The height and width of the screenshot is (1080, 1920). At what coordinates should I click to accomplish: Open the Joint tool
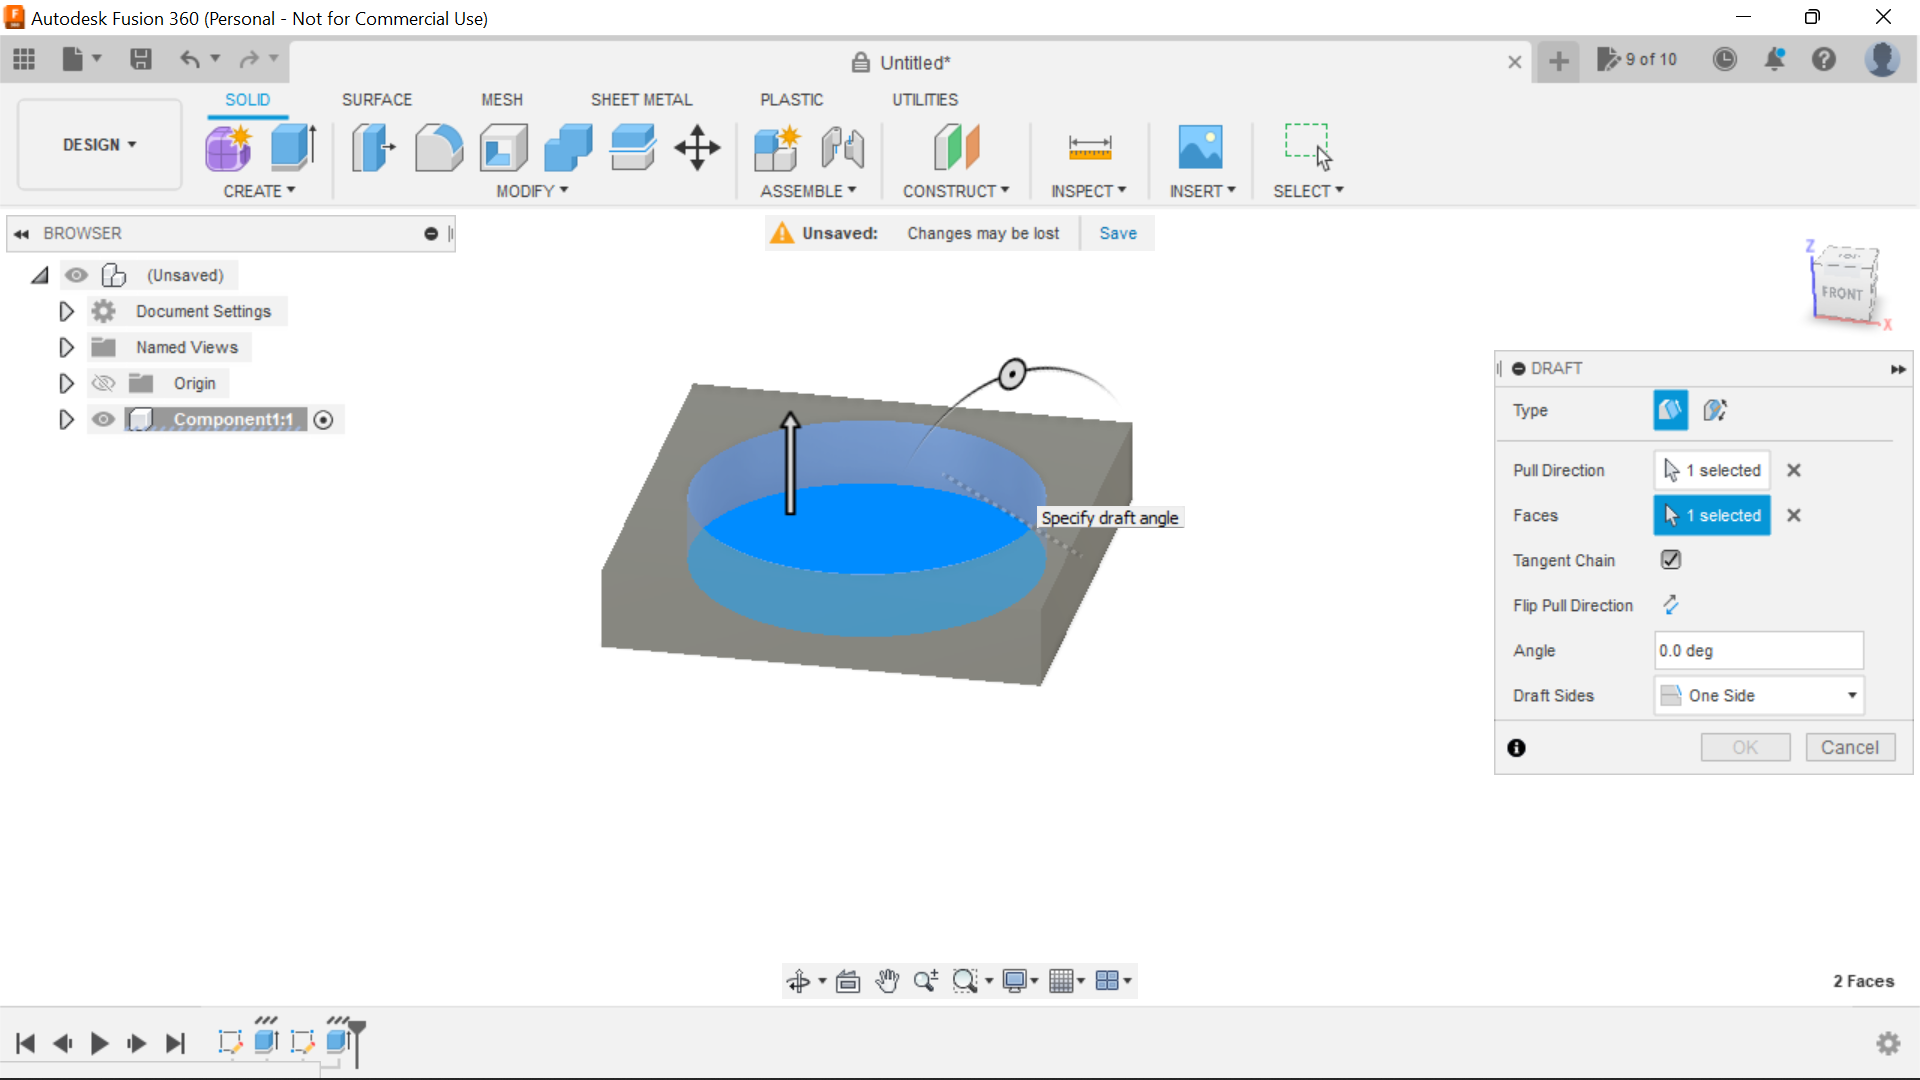842,147
